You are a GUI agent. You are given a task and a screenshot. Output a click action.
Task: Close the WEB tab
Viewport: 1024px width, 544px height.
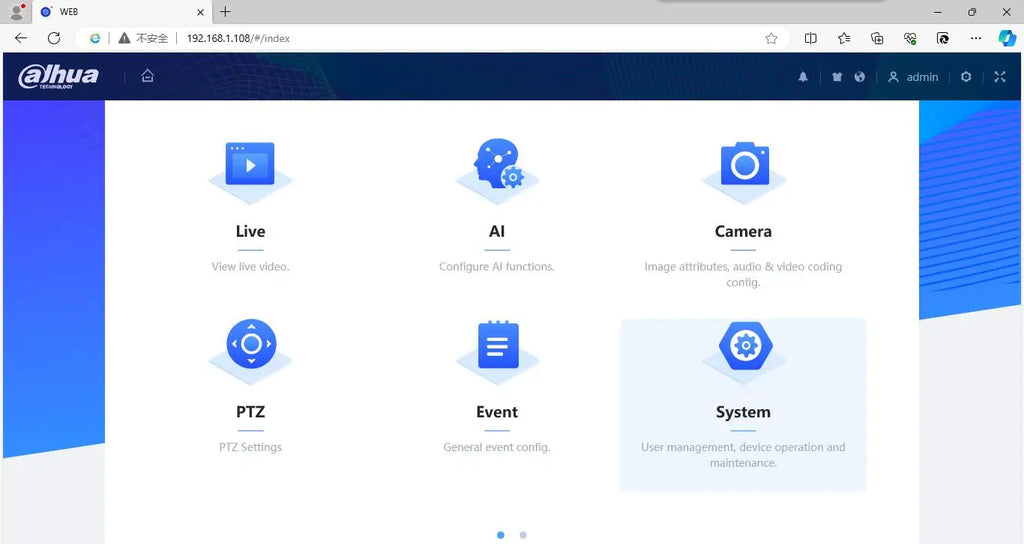coord(200,12)
